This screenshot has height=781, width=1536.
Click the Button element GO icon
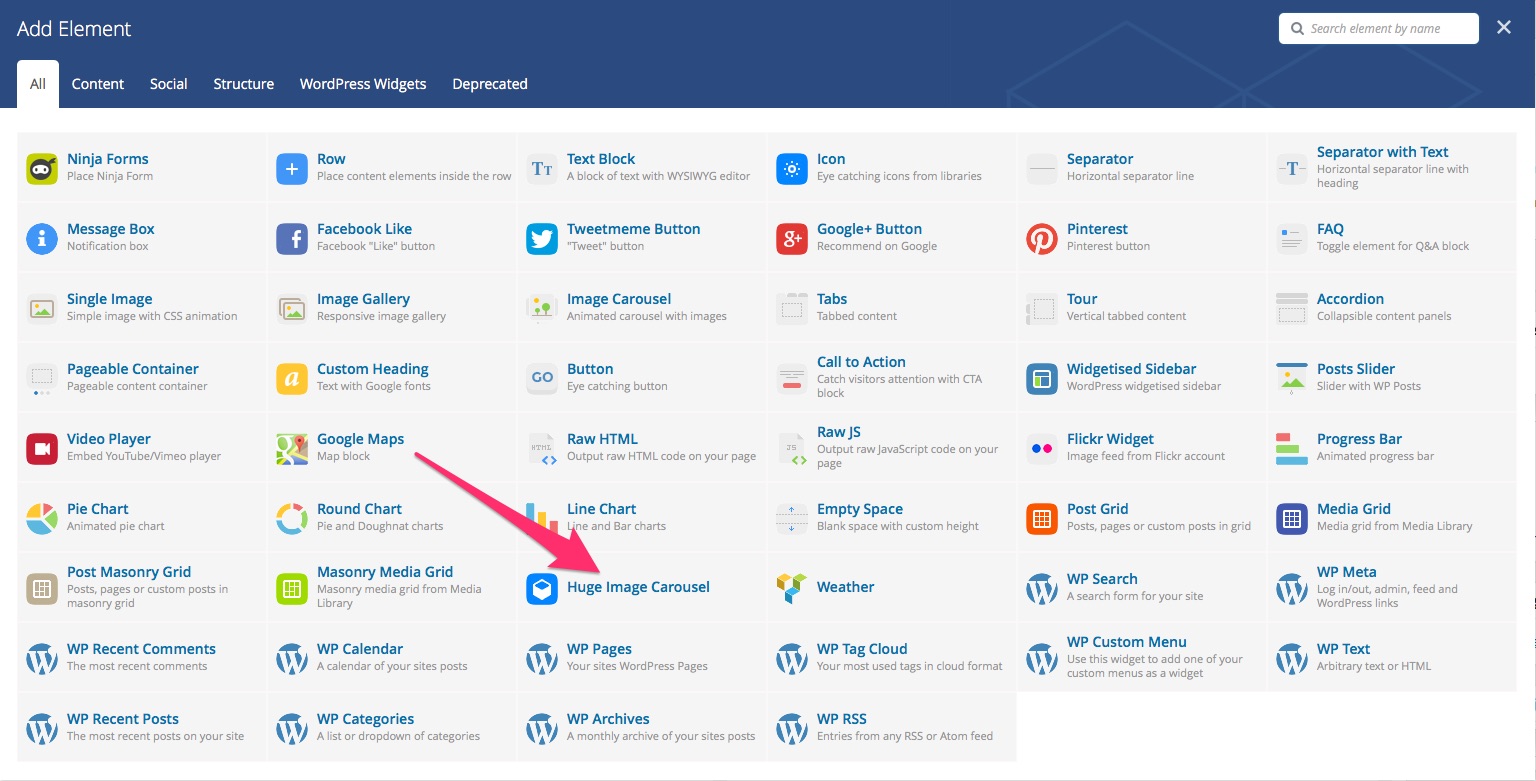click(x=542, y=379)
